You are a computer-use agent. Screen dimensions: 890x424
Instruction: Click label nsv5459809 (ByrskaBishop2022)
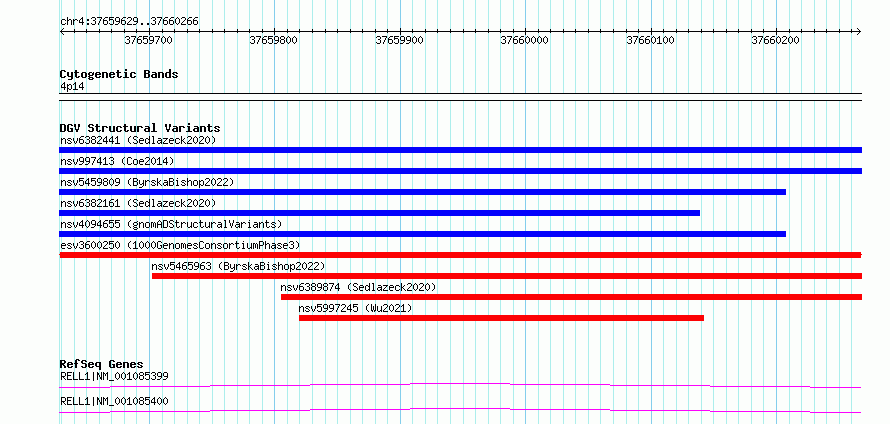pyautogui.click(x=147, y=182)
